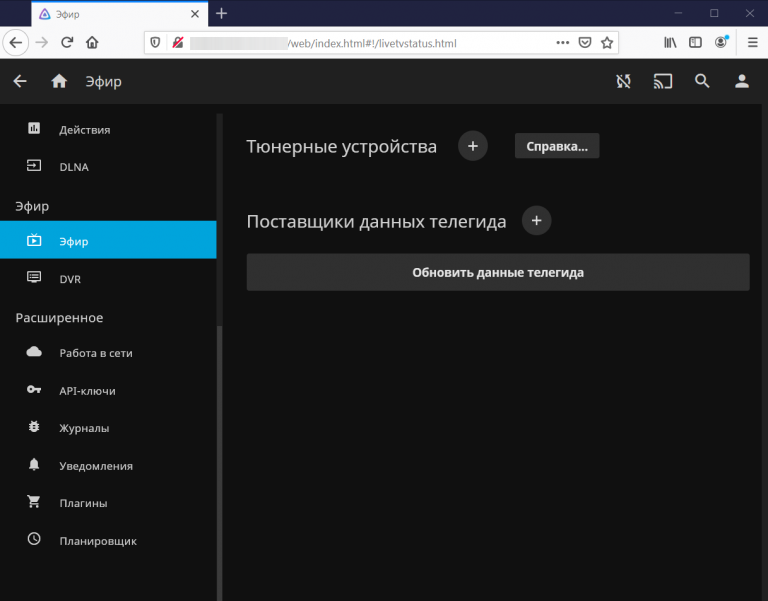The image size is (768, 601).
Task: Open Журналы from the sidebar
Action: pyautogui.click(x=84, y=428)
